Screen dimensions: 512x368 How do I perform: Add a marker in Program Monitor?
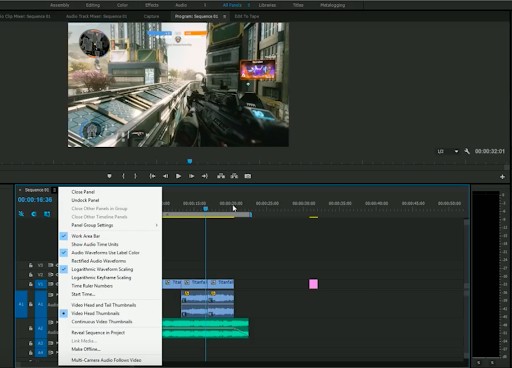tap(109, 176)
